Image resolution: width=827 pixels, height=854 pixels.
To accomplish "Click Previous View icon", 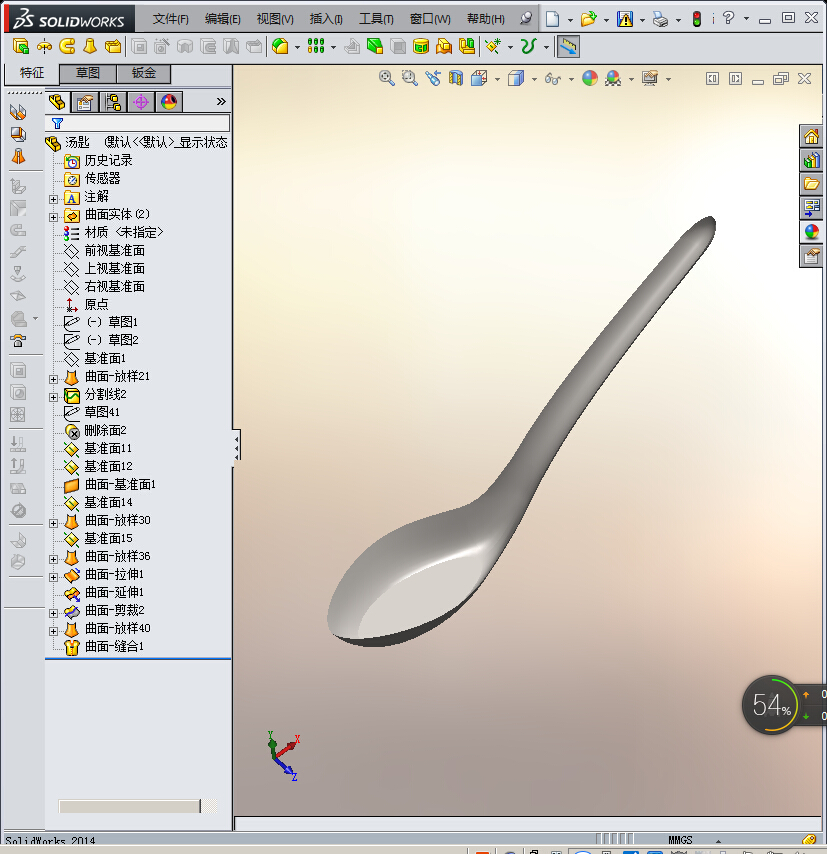I will pos(433,78).
